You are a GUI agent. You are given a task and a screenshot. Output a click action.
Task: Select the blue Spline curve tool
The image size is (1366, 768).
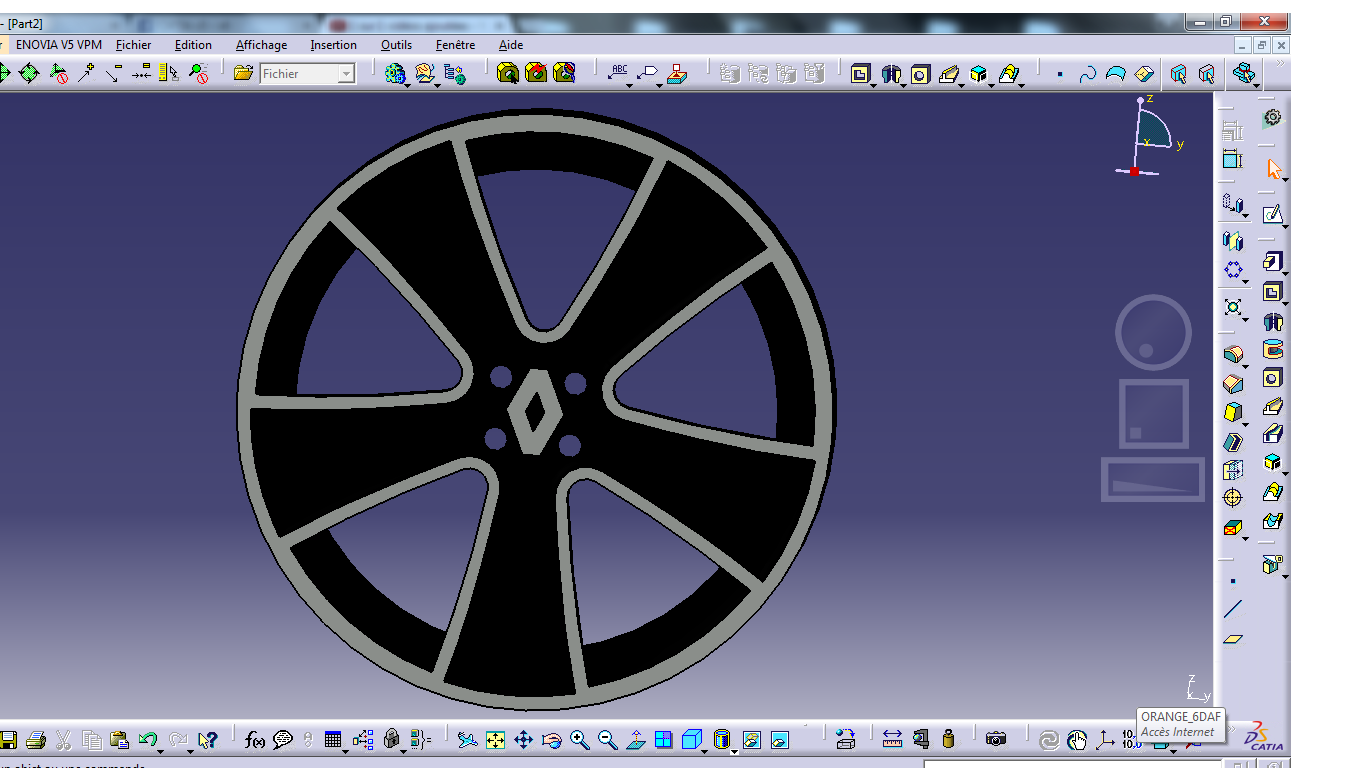[x=1088, y=73]
